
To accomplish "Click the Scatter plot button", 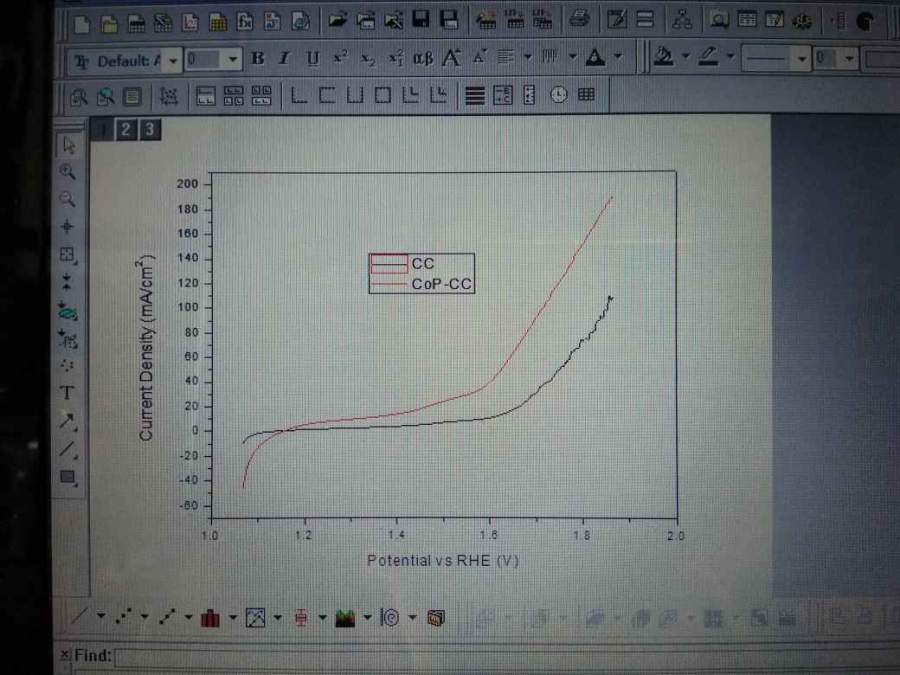I will [x=123, y=618].
